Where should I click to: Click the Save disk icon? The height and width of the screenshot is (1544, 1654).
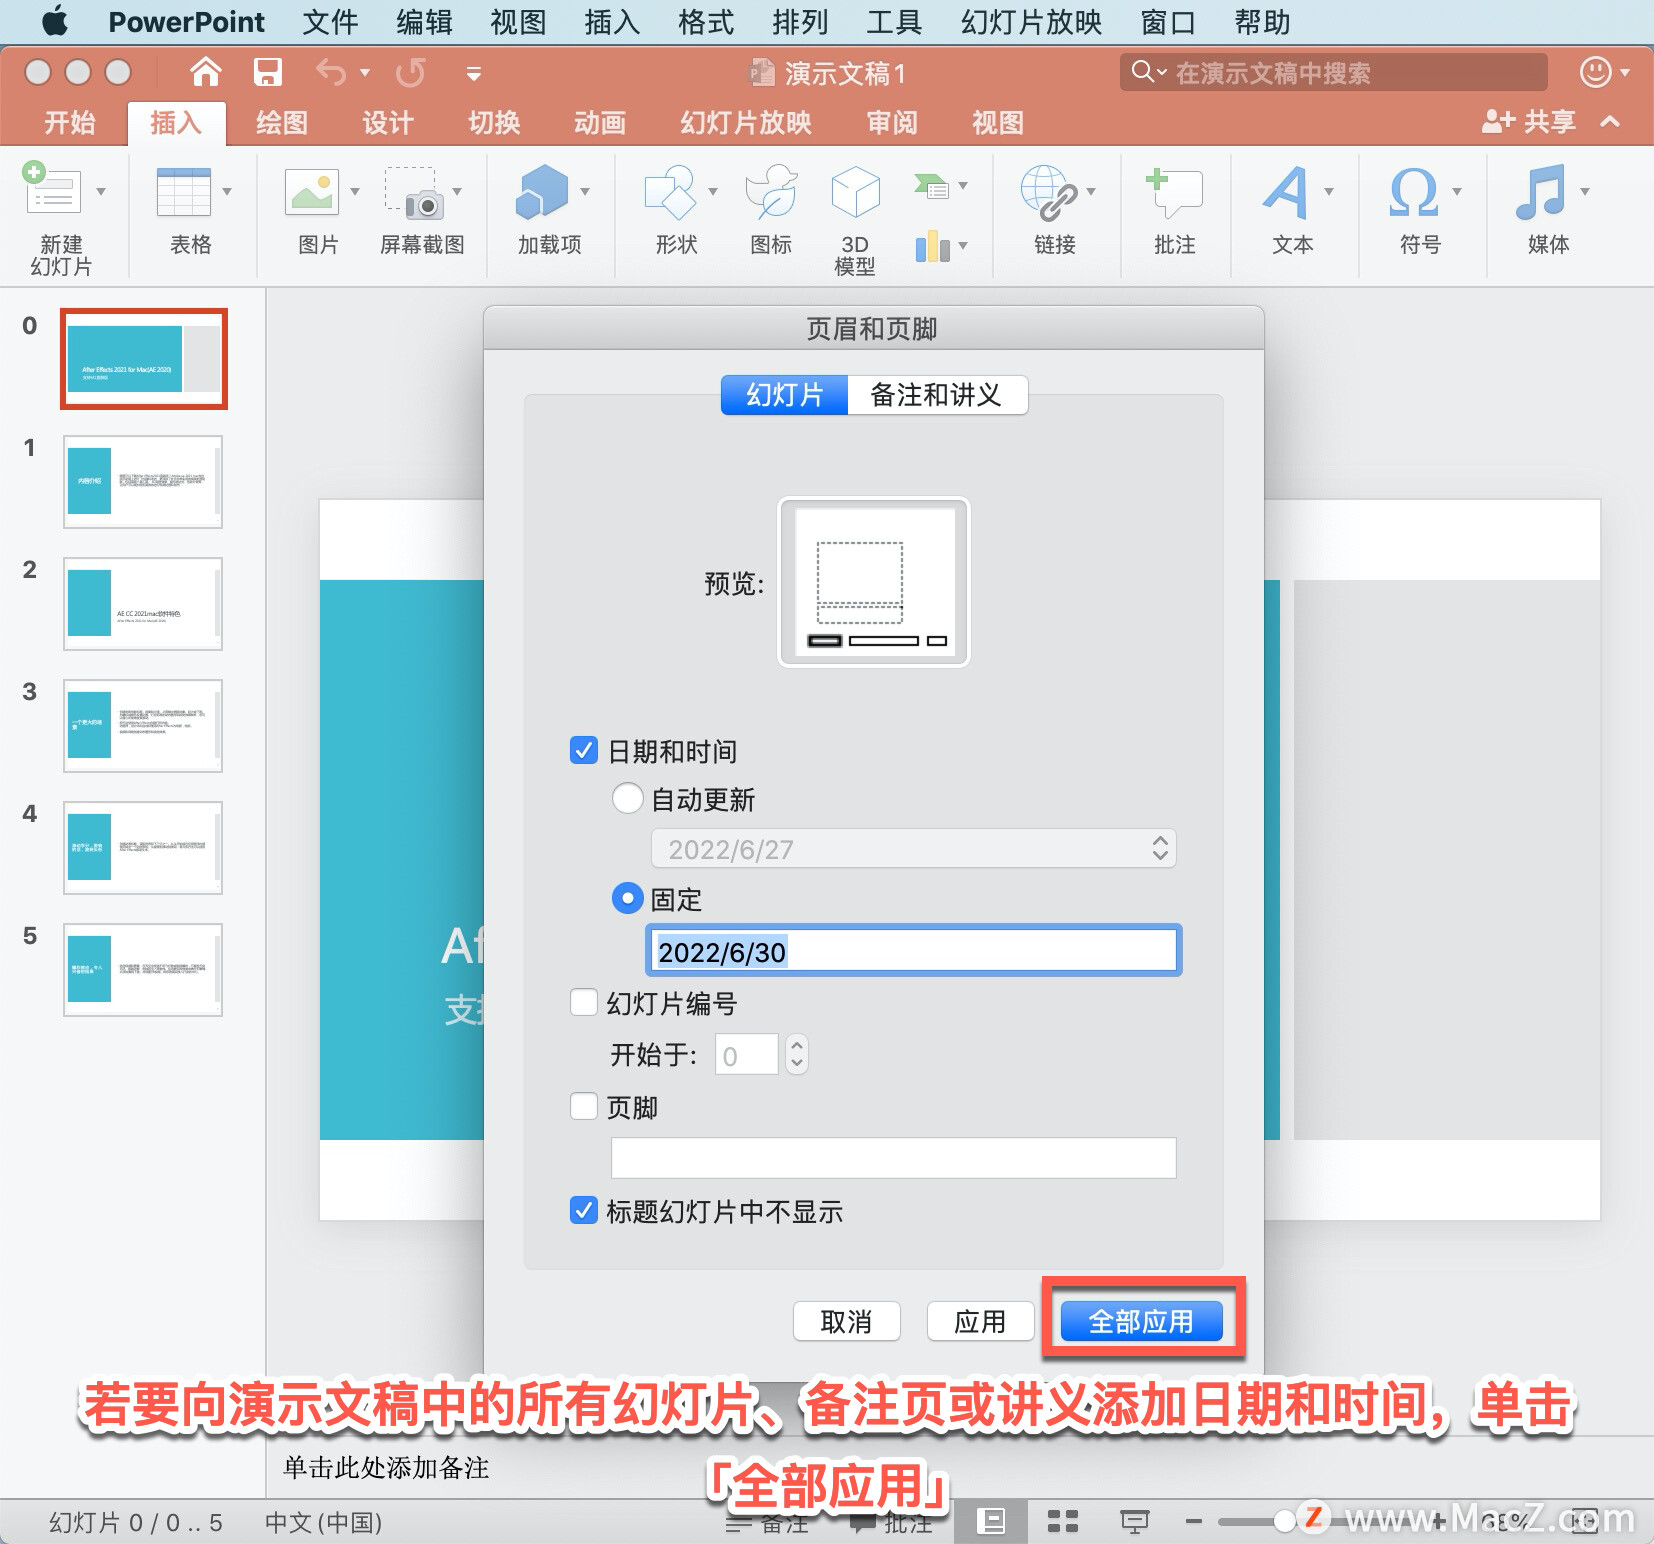pos(267,72)
